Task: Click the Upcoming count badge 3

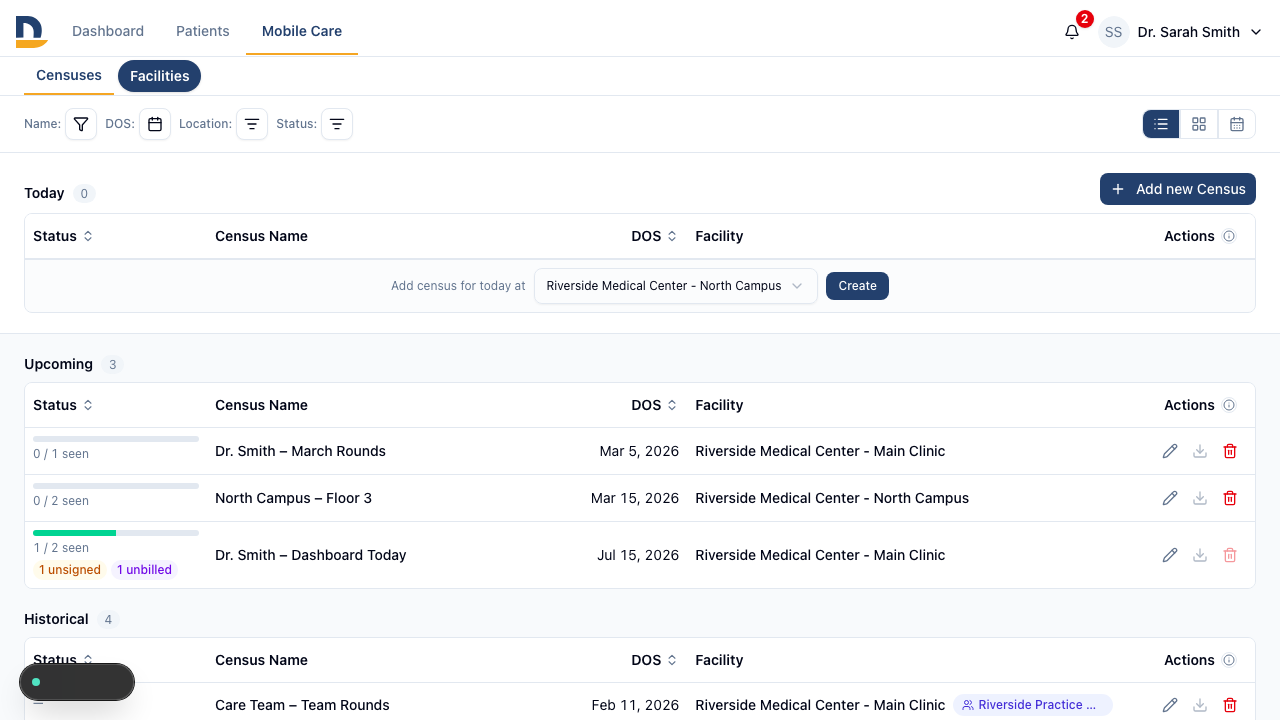Action: [113, 365]
